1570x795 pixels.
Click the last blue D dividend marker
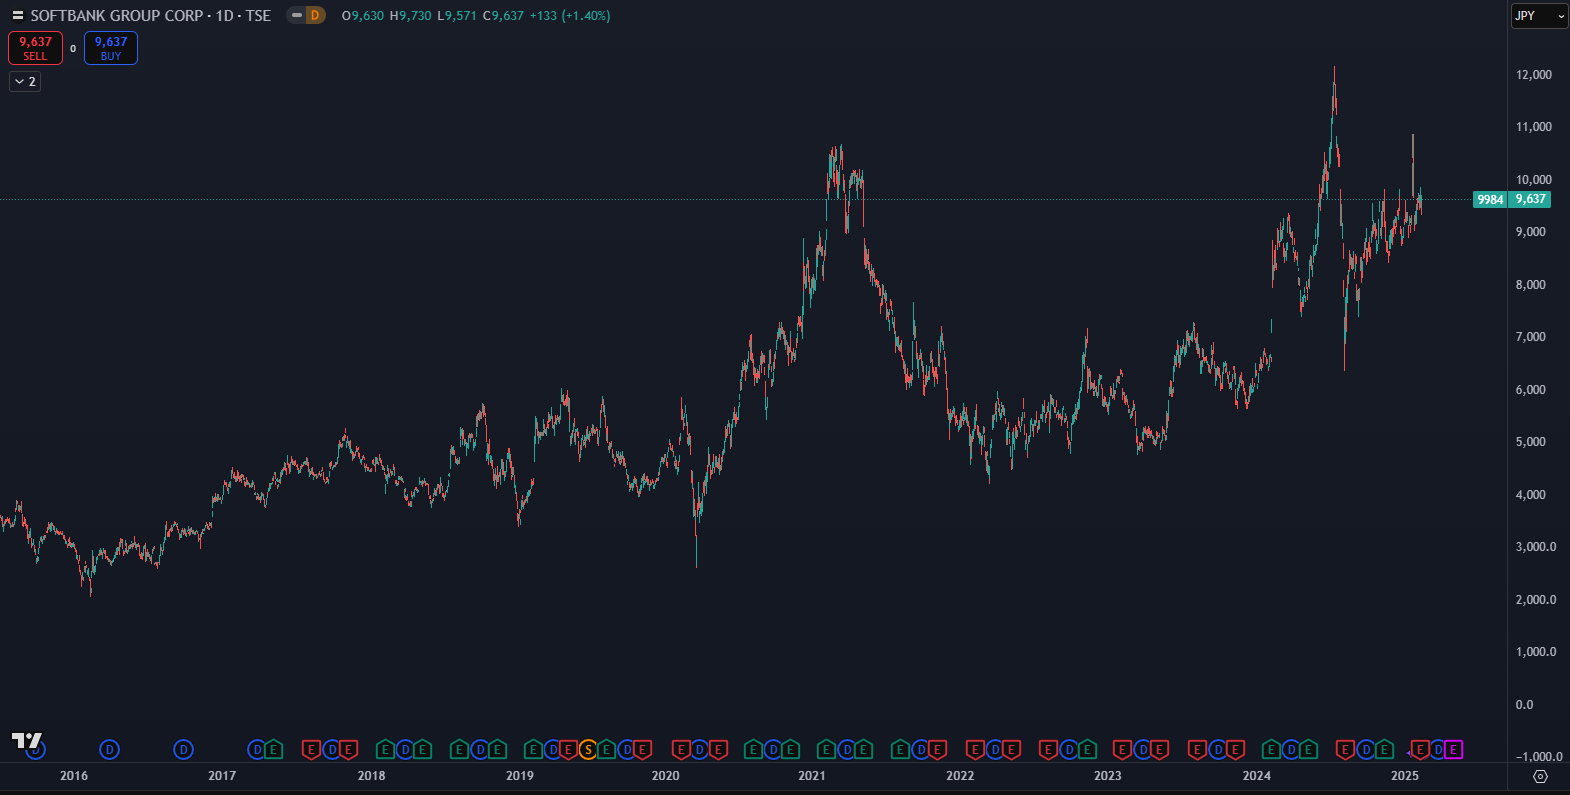click(1438, 750)
